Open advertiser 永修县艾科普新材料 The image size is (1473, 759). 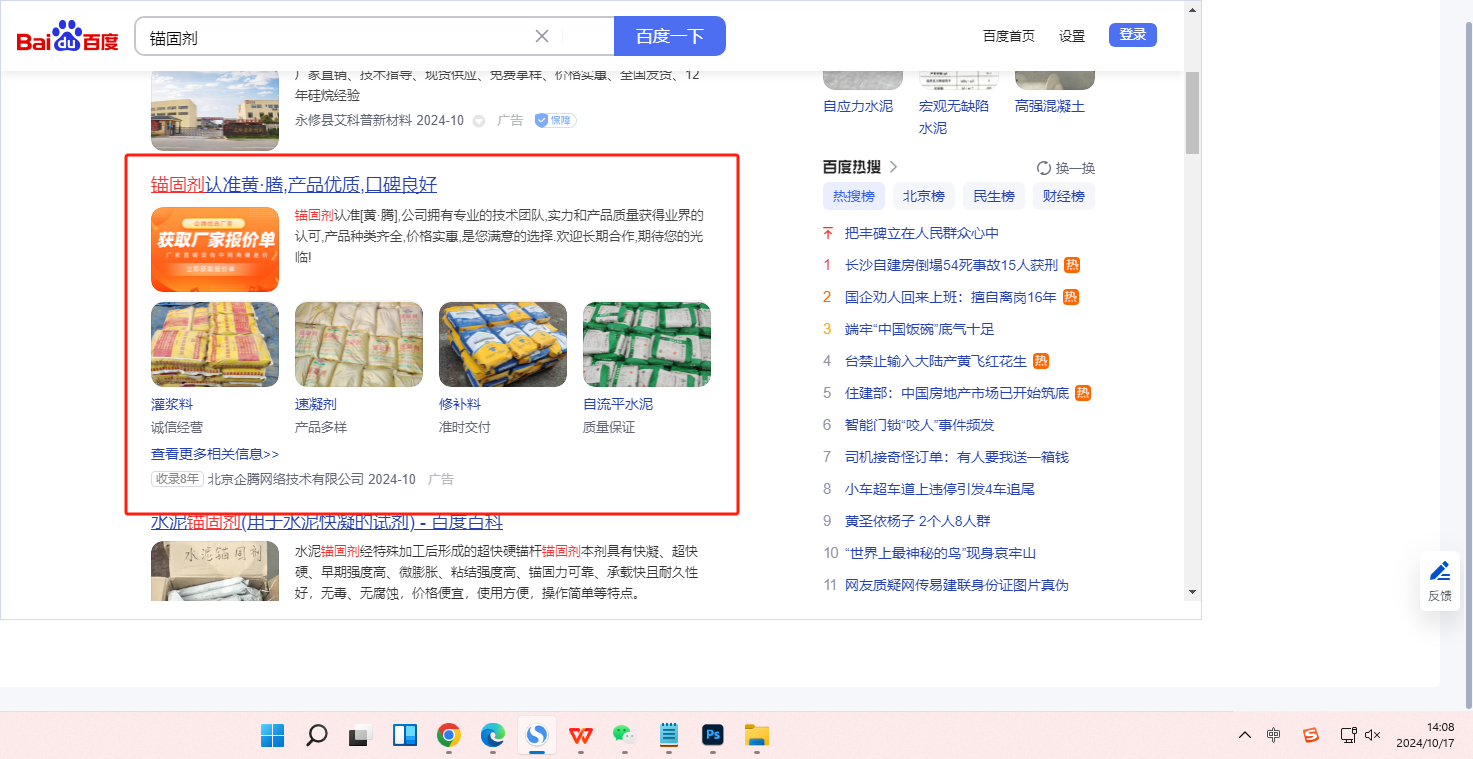click(353, 120)
